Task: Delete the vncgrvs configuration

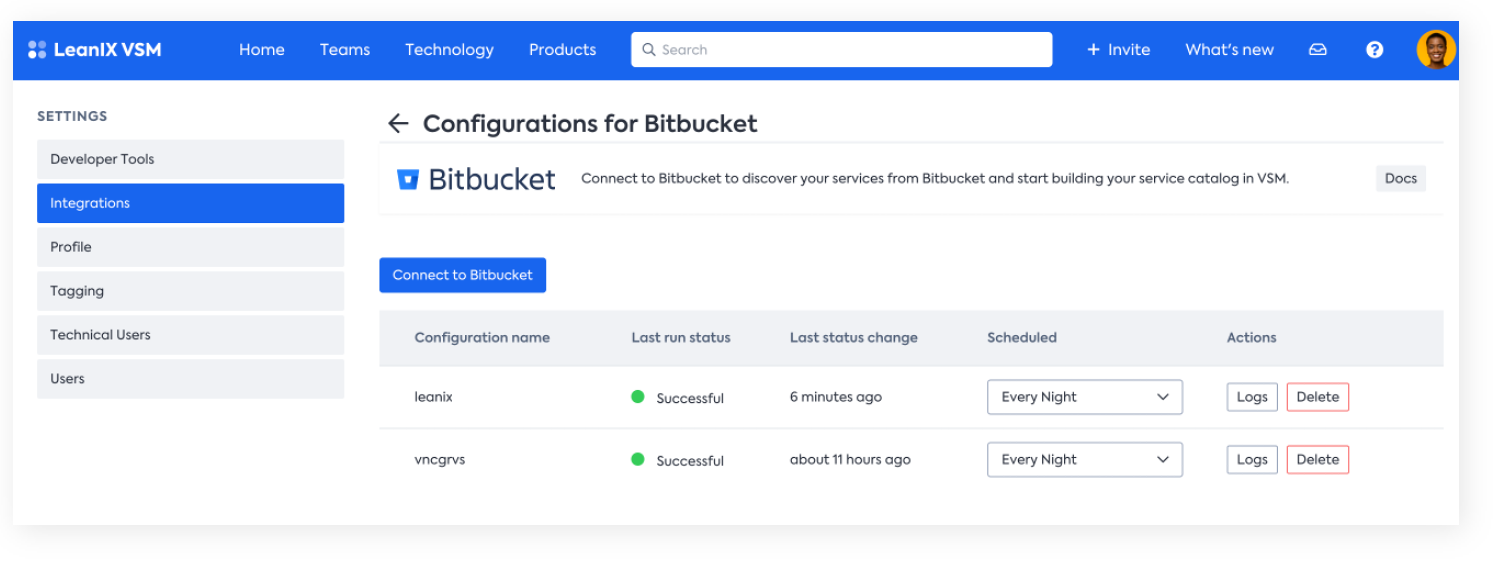Action: click(1318, 460)
